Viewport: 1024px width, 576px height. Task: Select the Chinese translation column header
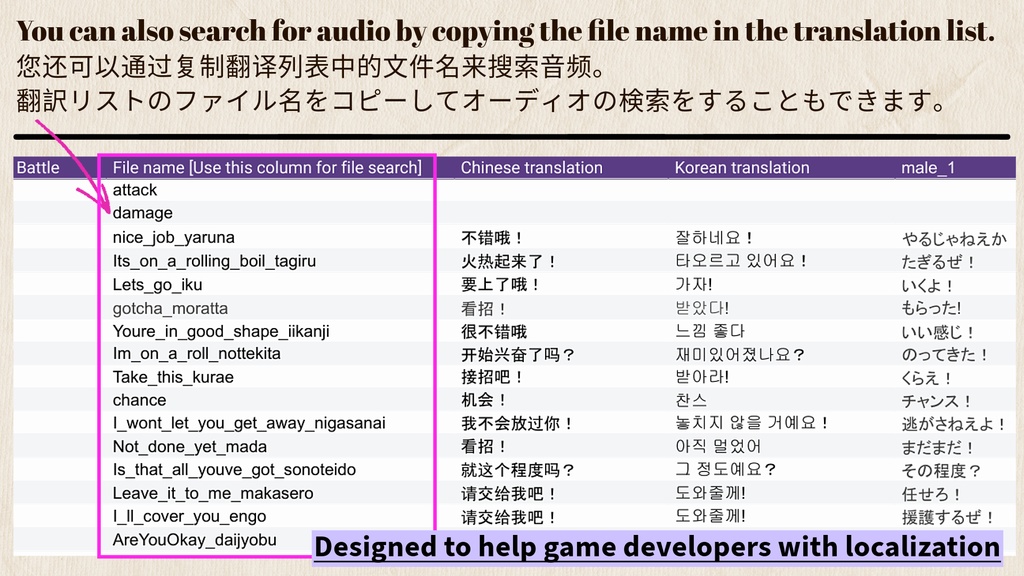tap(528, 167)
